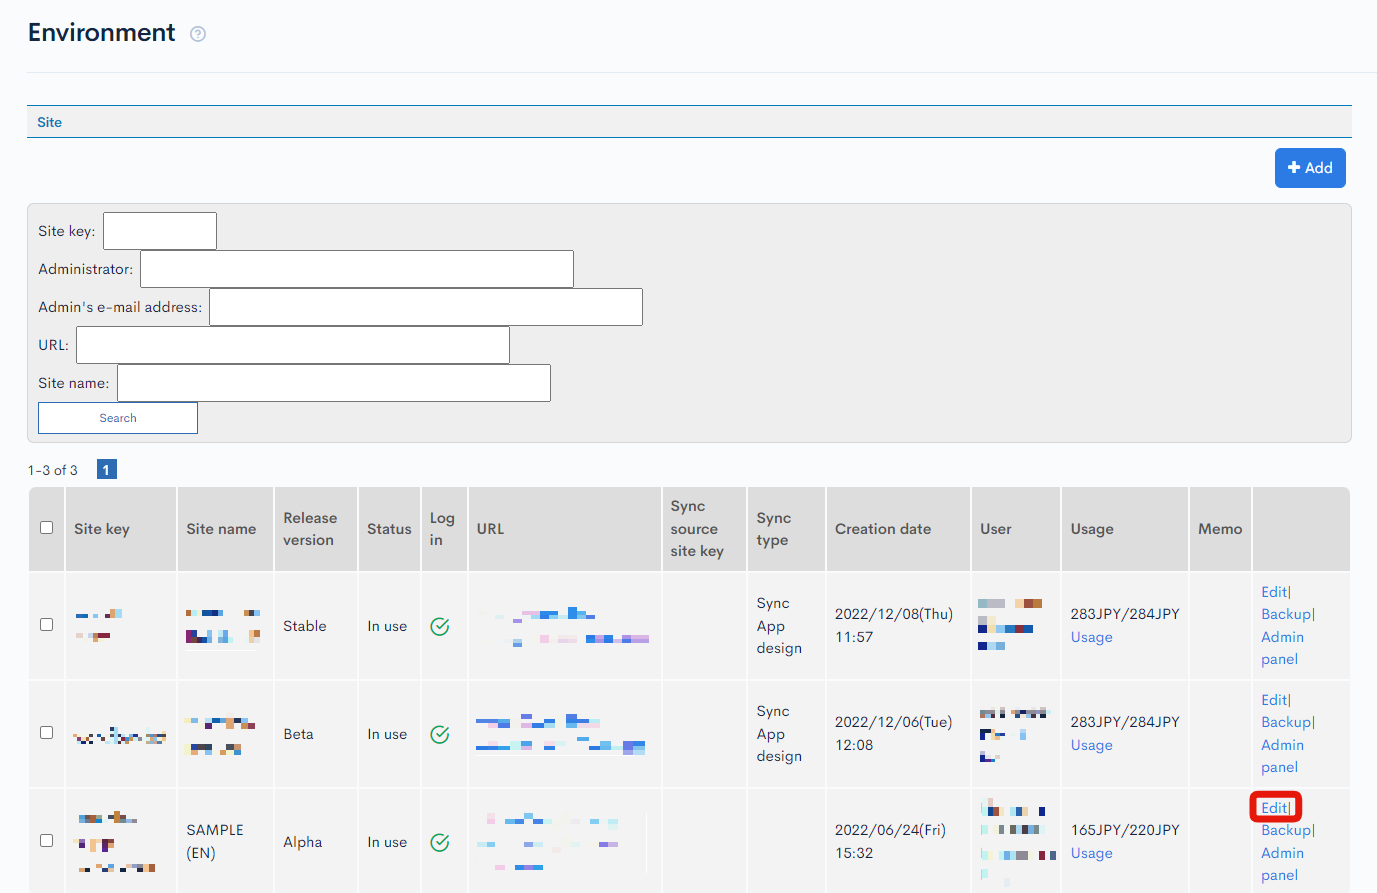
Task: Toggle the select-all checkbox in table header
Action: [46, 527]
